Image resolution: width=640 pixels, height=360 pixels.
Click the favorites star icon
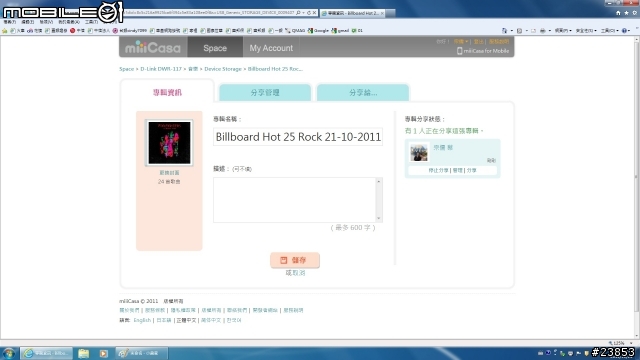[626, 13]
